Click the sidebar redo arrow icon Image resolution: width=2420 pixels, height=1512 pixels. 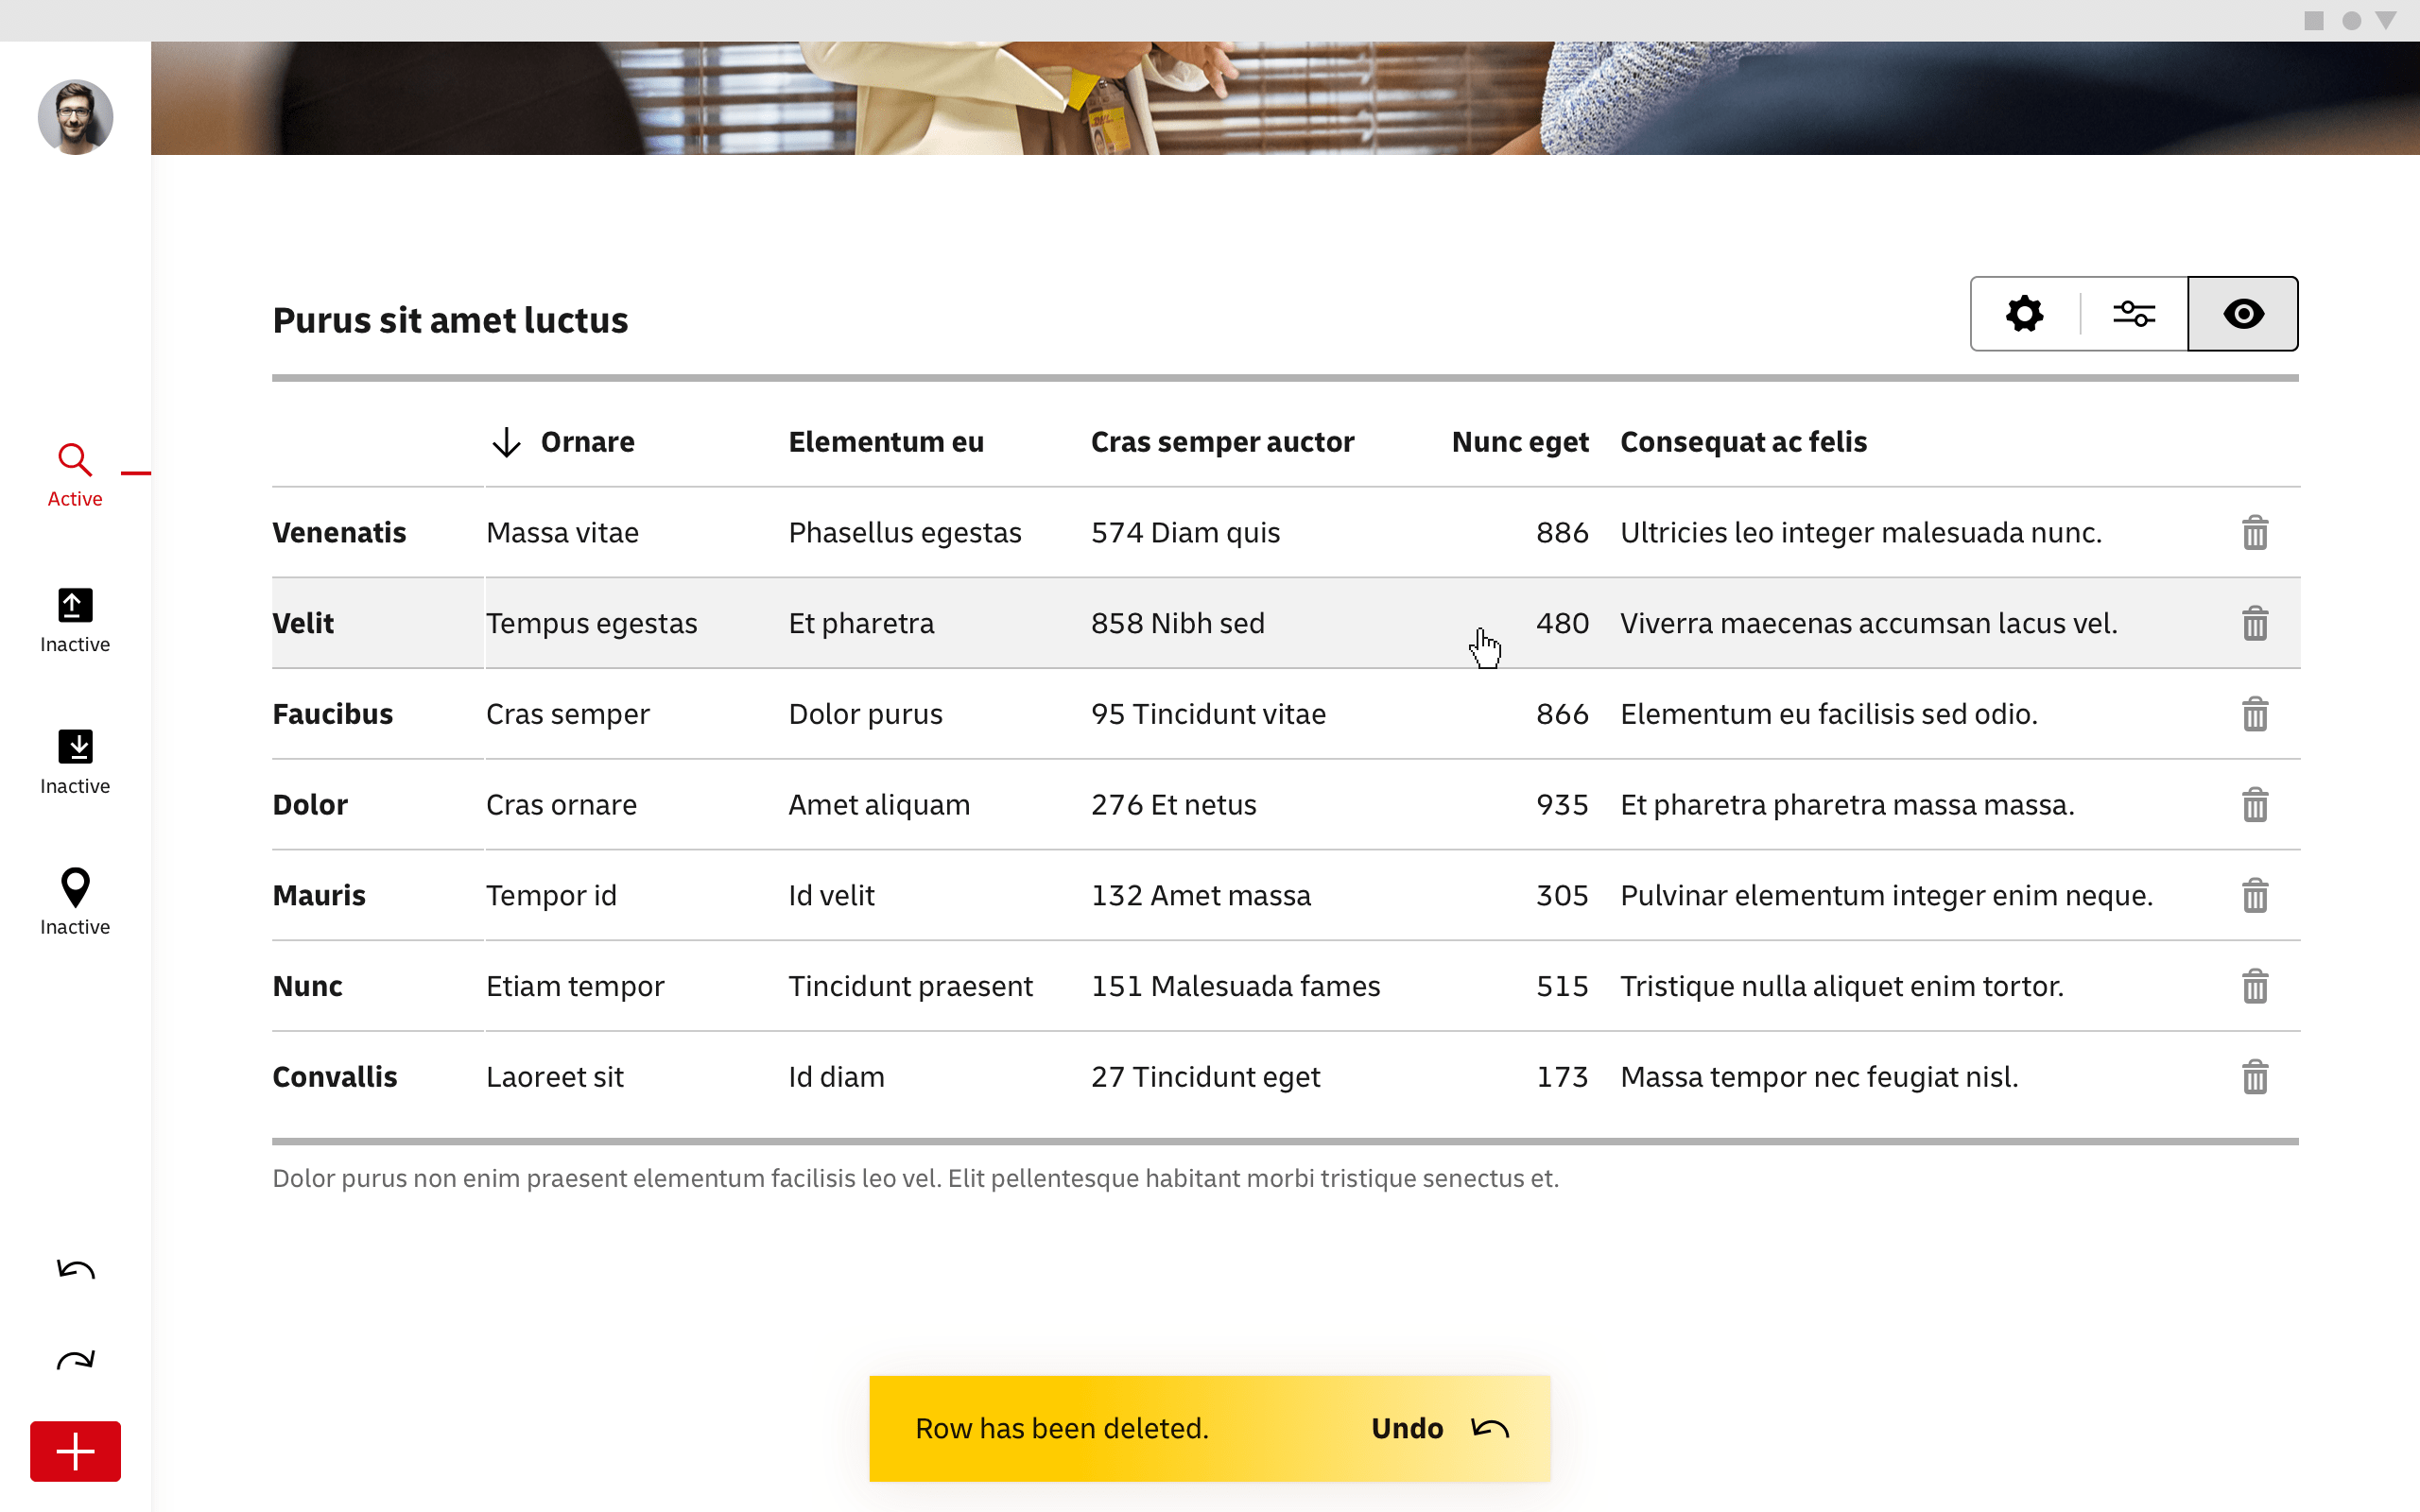(75, 1360)
